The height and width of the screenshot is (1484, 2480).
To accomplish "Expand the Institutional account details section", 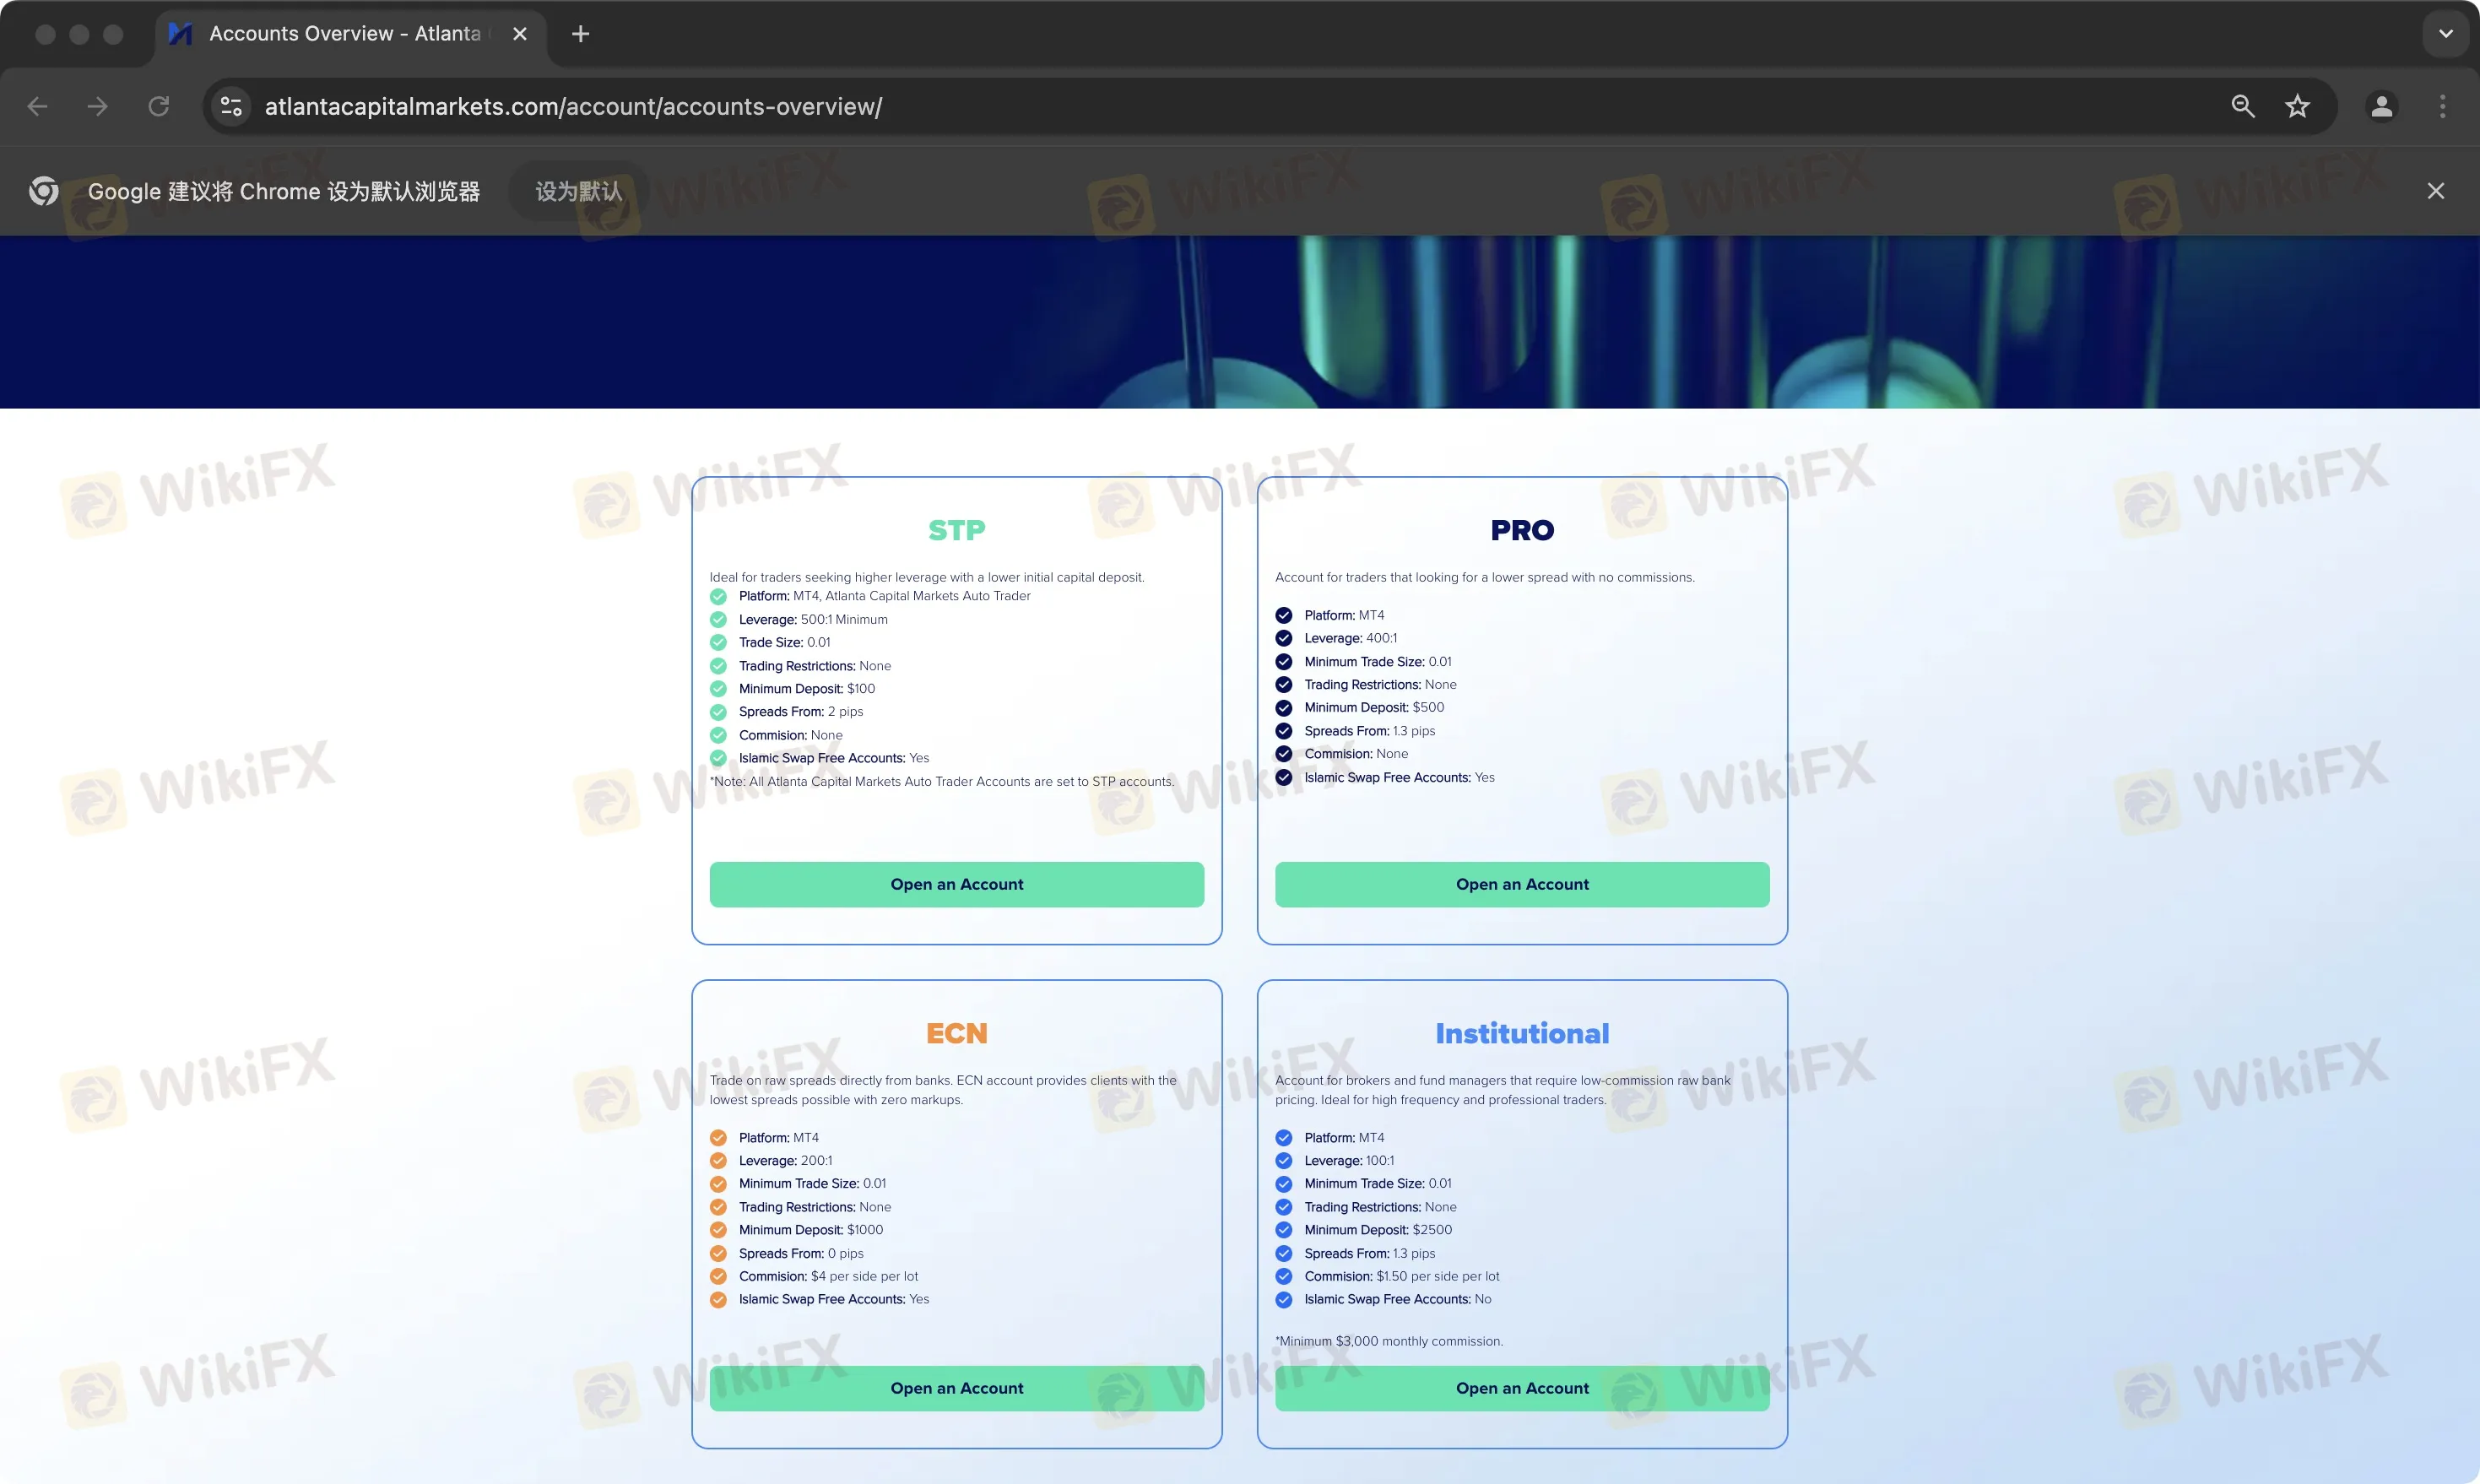I will tap(1521, 1033).
